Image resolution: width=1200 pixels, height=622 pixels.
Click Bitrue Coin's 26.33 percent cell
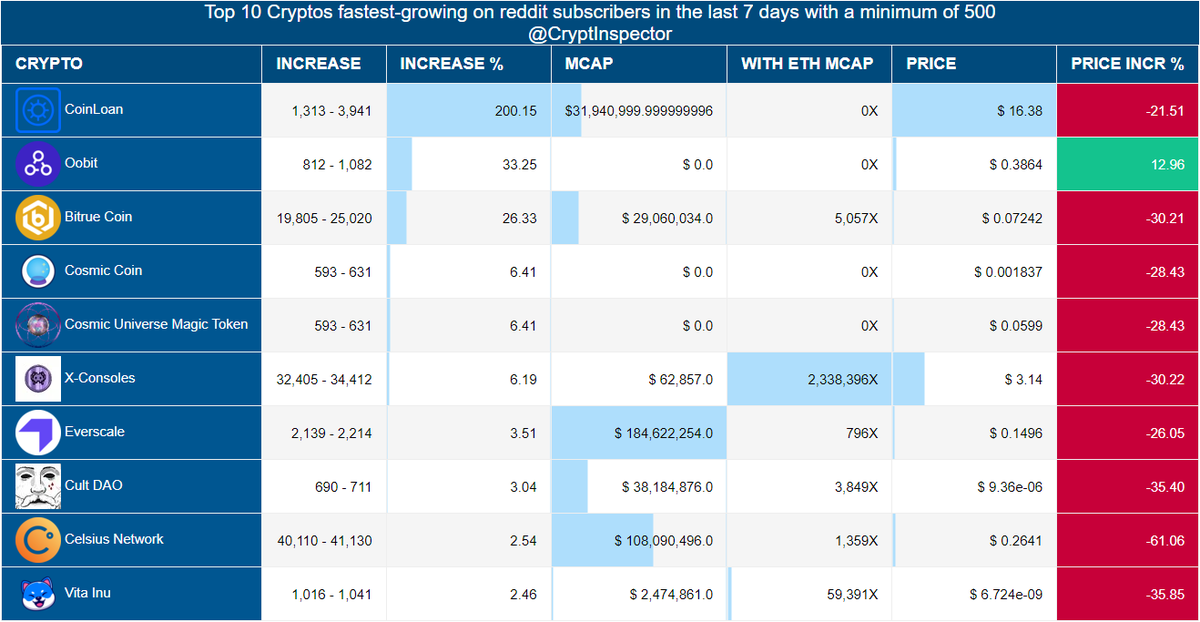click(469, 218)
